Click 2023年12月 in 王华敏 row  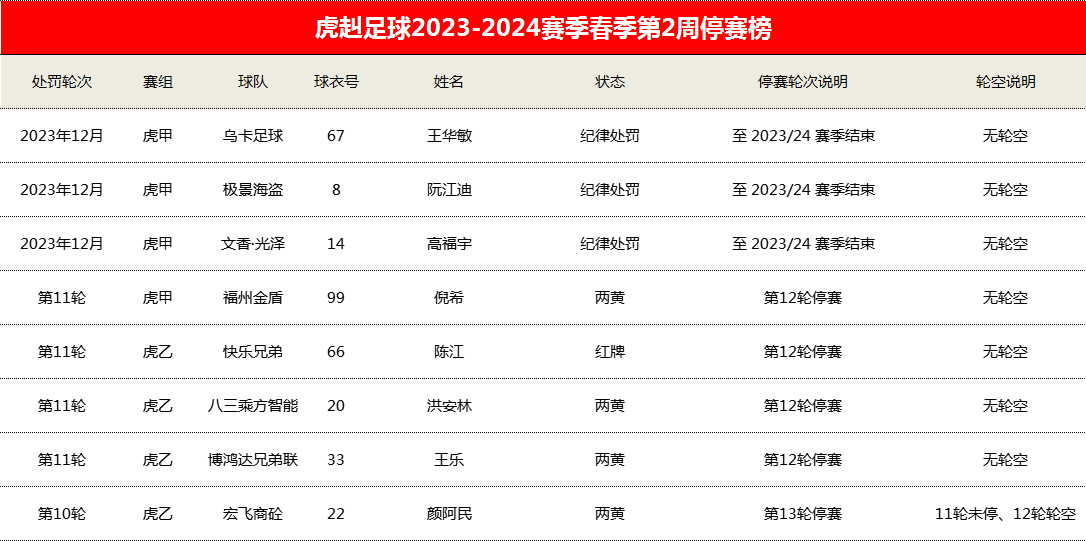62,136
